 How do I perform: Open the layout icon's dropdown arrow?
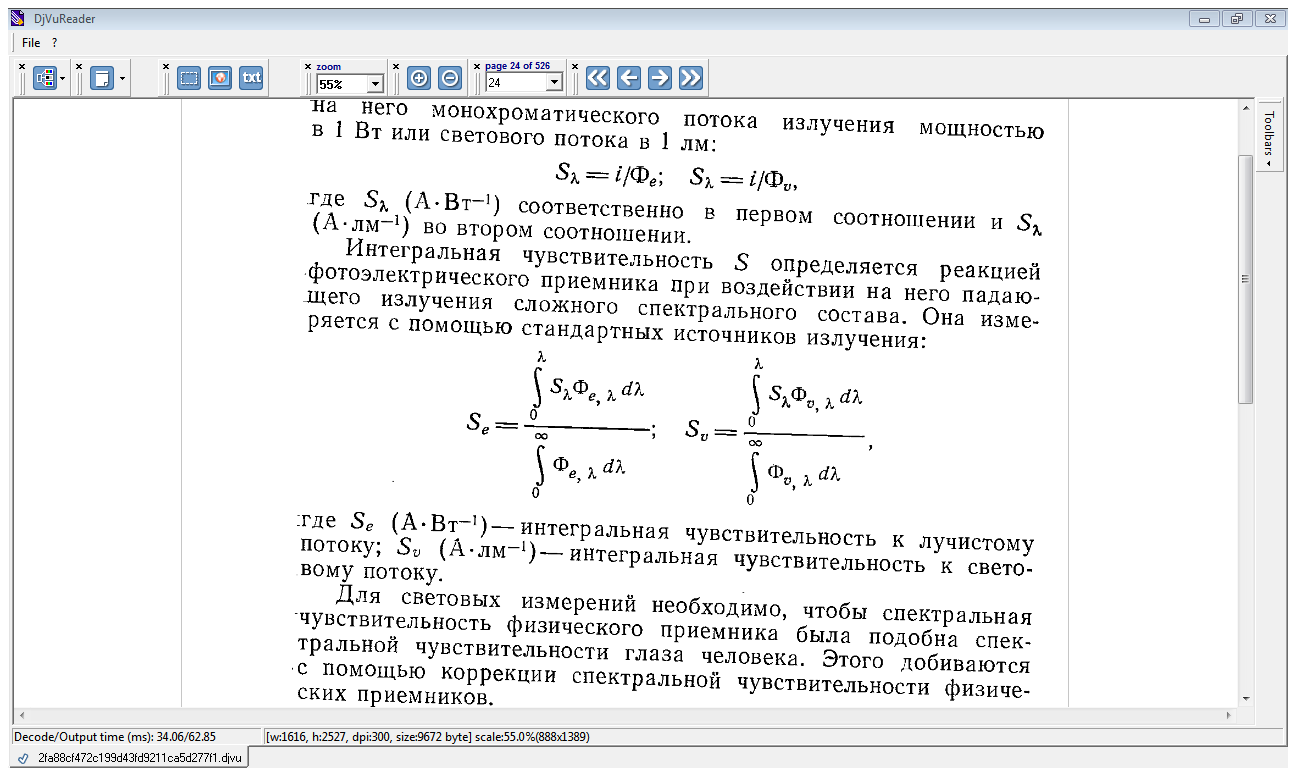click(x=63, y=78)
